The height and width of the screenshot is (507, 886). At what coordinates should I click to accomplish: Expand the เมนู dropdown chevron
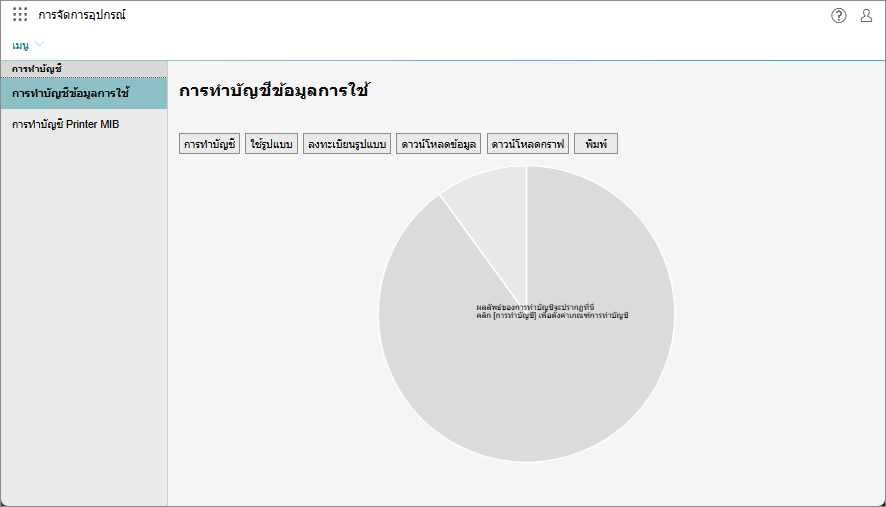coord(40,44)
